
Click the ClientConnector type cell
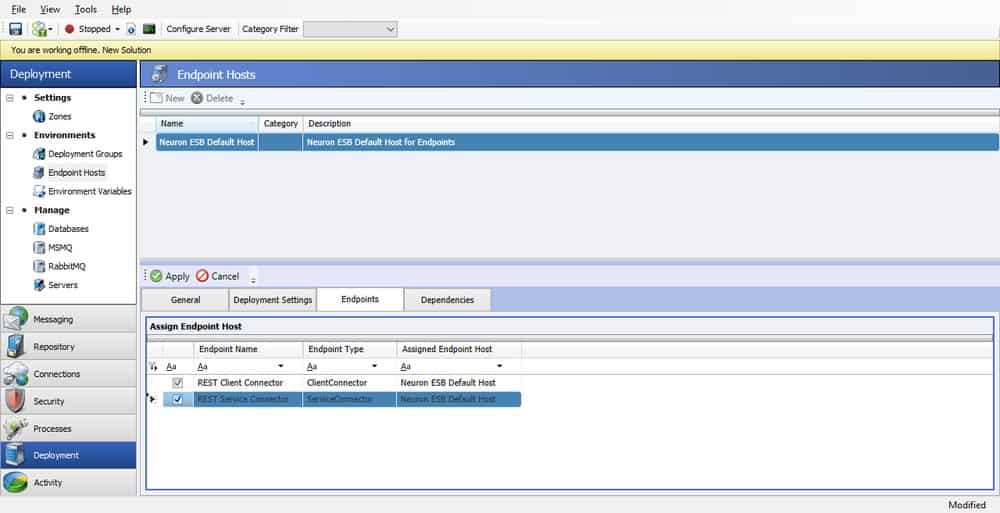point(349,383)
